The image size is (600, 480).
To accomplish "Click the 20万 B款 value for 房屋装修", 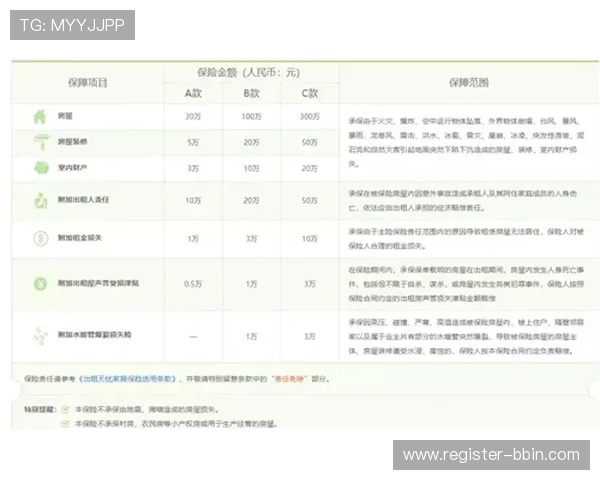I will tap(251, 142).
